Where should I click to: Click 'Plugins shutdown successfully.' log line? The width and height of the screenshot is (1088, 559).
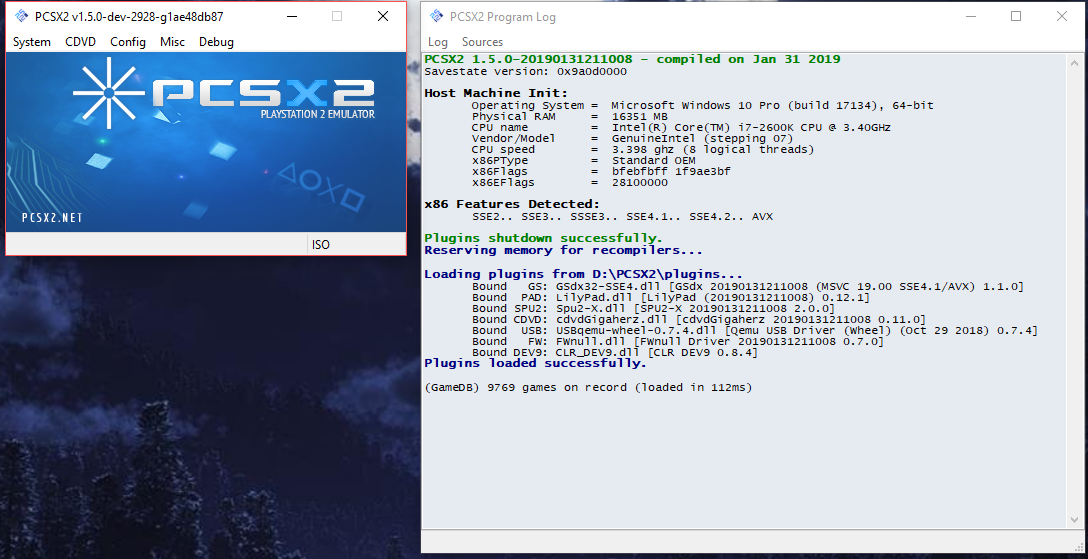[543, 238]
